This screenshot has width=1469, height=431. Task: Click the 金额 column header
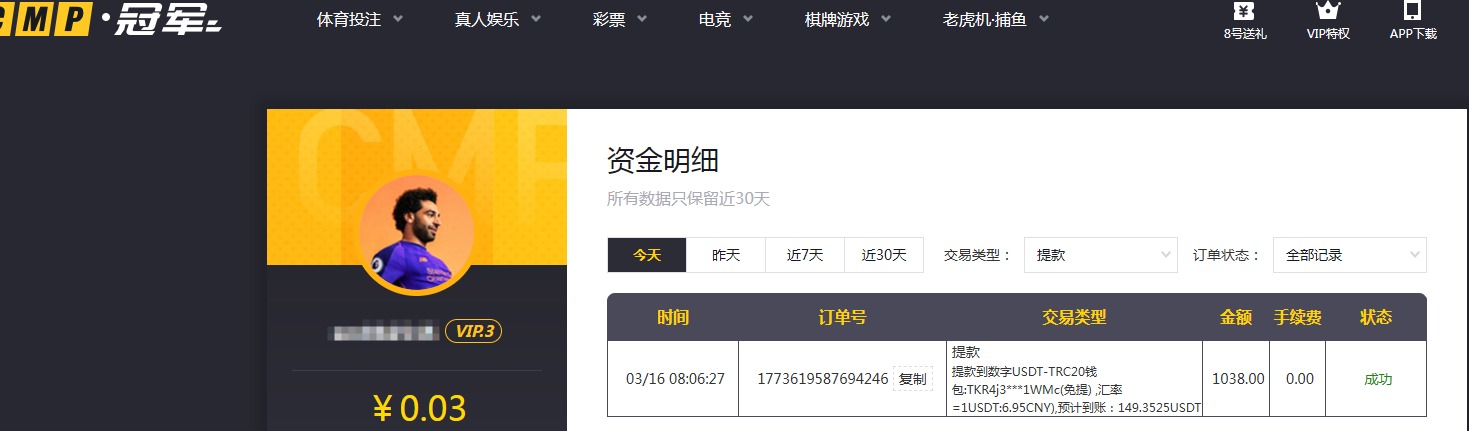1236,317
